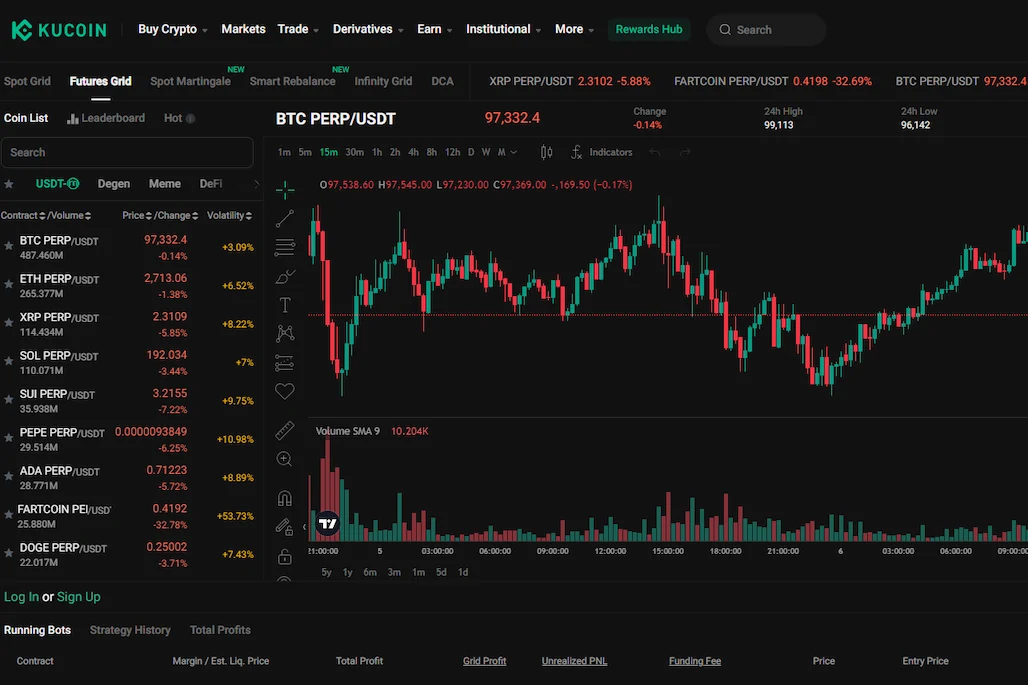
Task: Select the 5m chart timeframe
Action: (305, 152)
